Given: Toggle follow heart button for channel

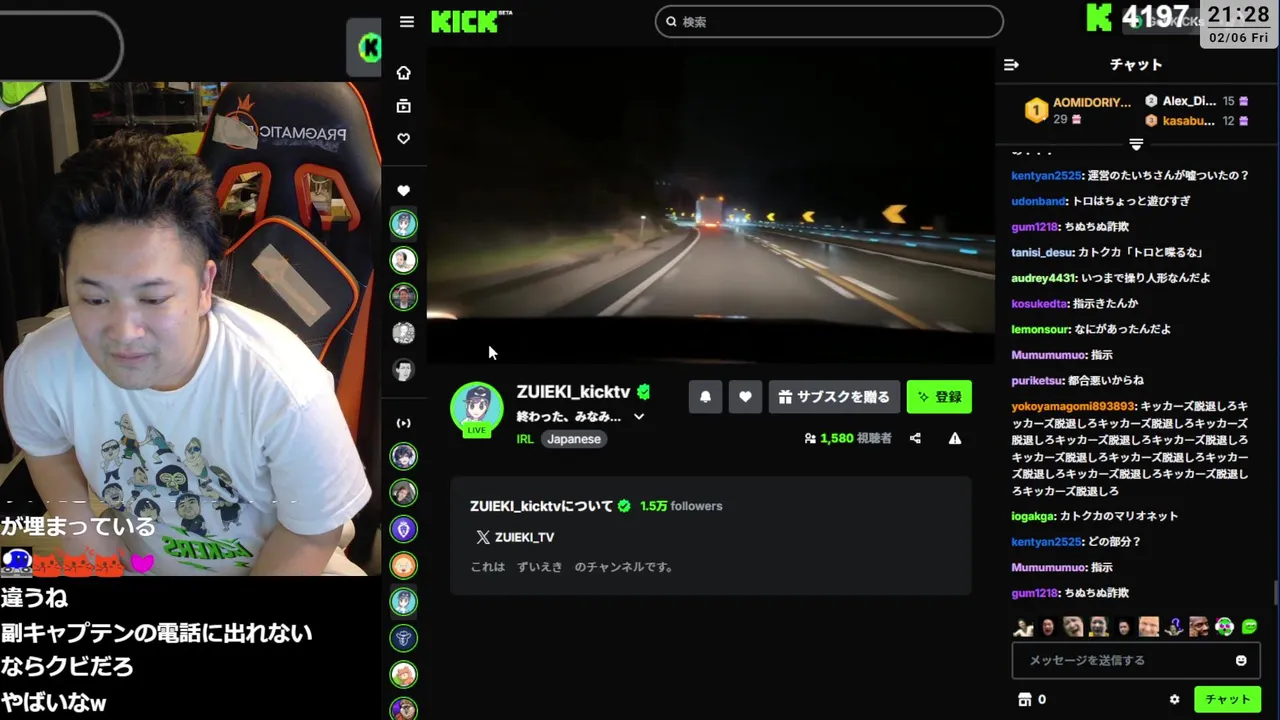Looking at the screenshot, I should pyautogui.click(x=745, y=397).
